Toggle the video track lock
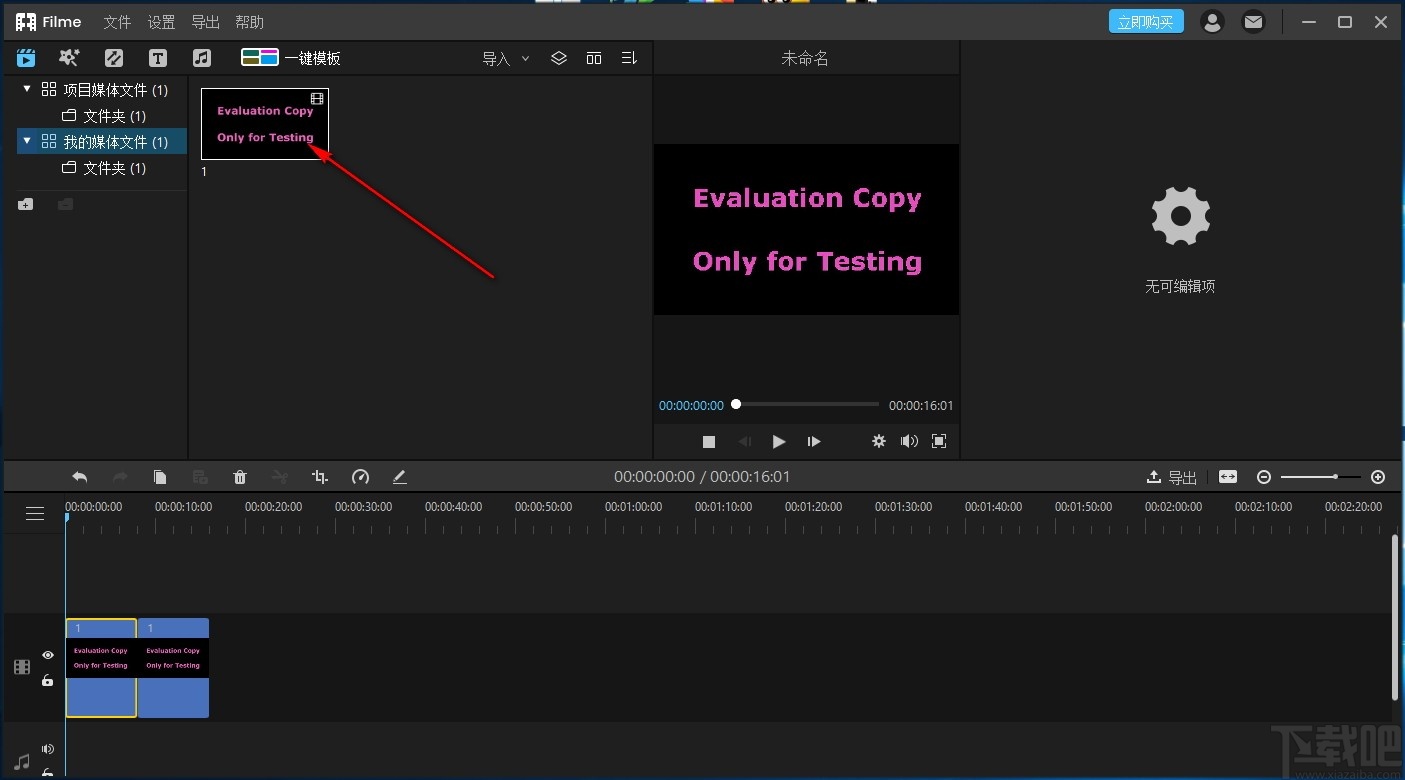Viewport: 1405px width, 780px height. click(48, 680)
